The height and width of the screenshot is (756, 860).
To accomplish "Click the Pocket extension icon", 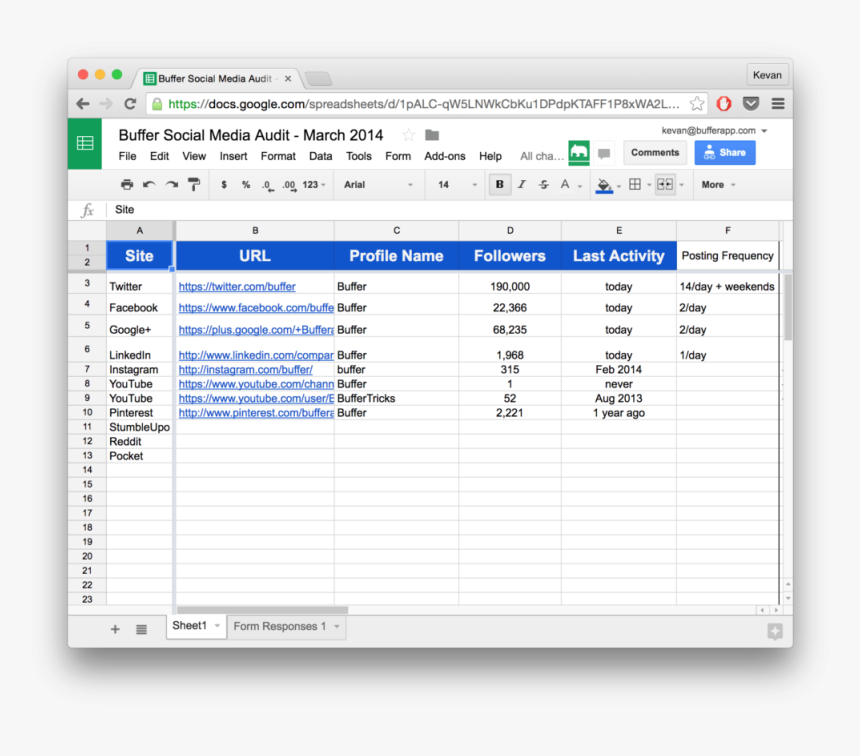I will coord(751,104).
